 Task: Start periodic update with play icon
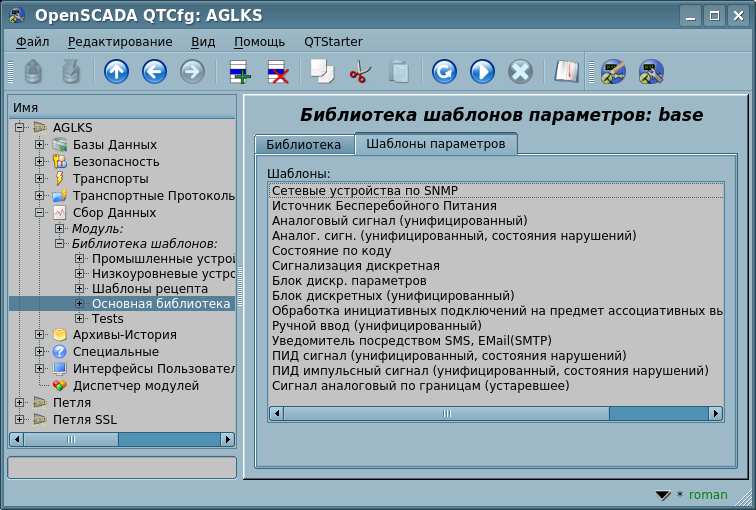(x=482, y=72)
